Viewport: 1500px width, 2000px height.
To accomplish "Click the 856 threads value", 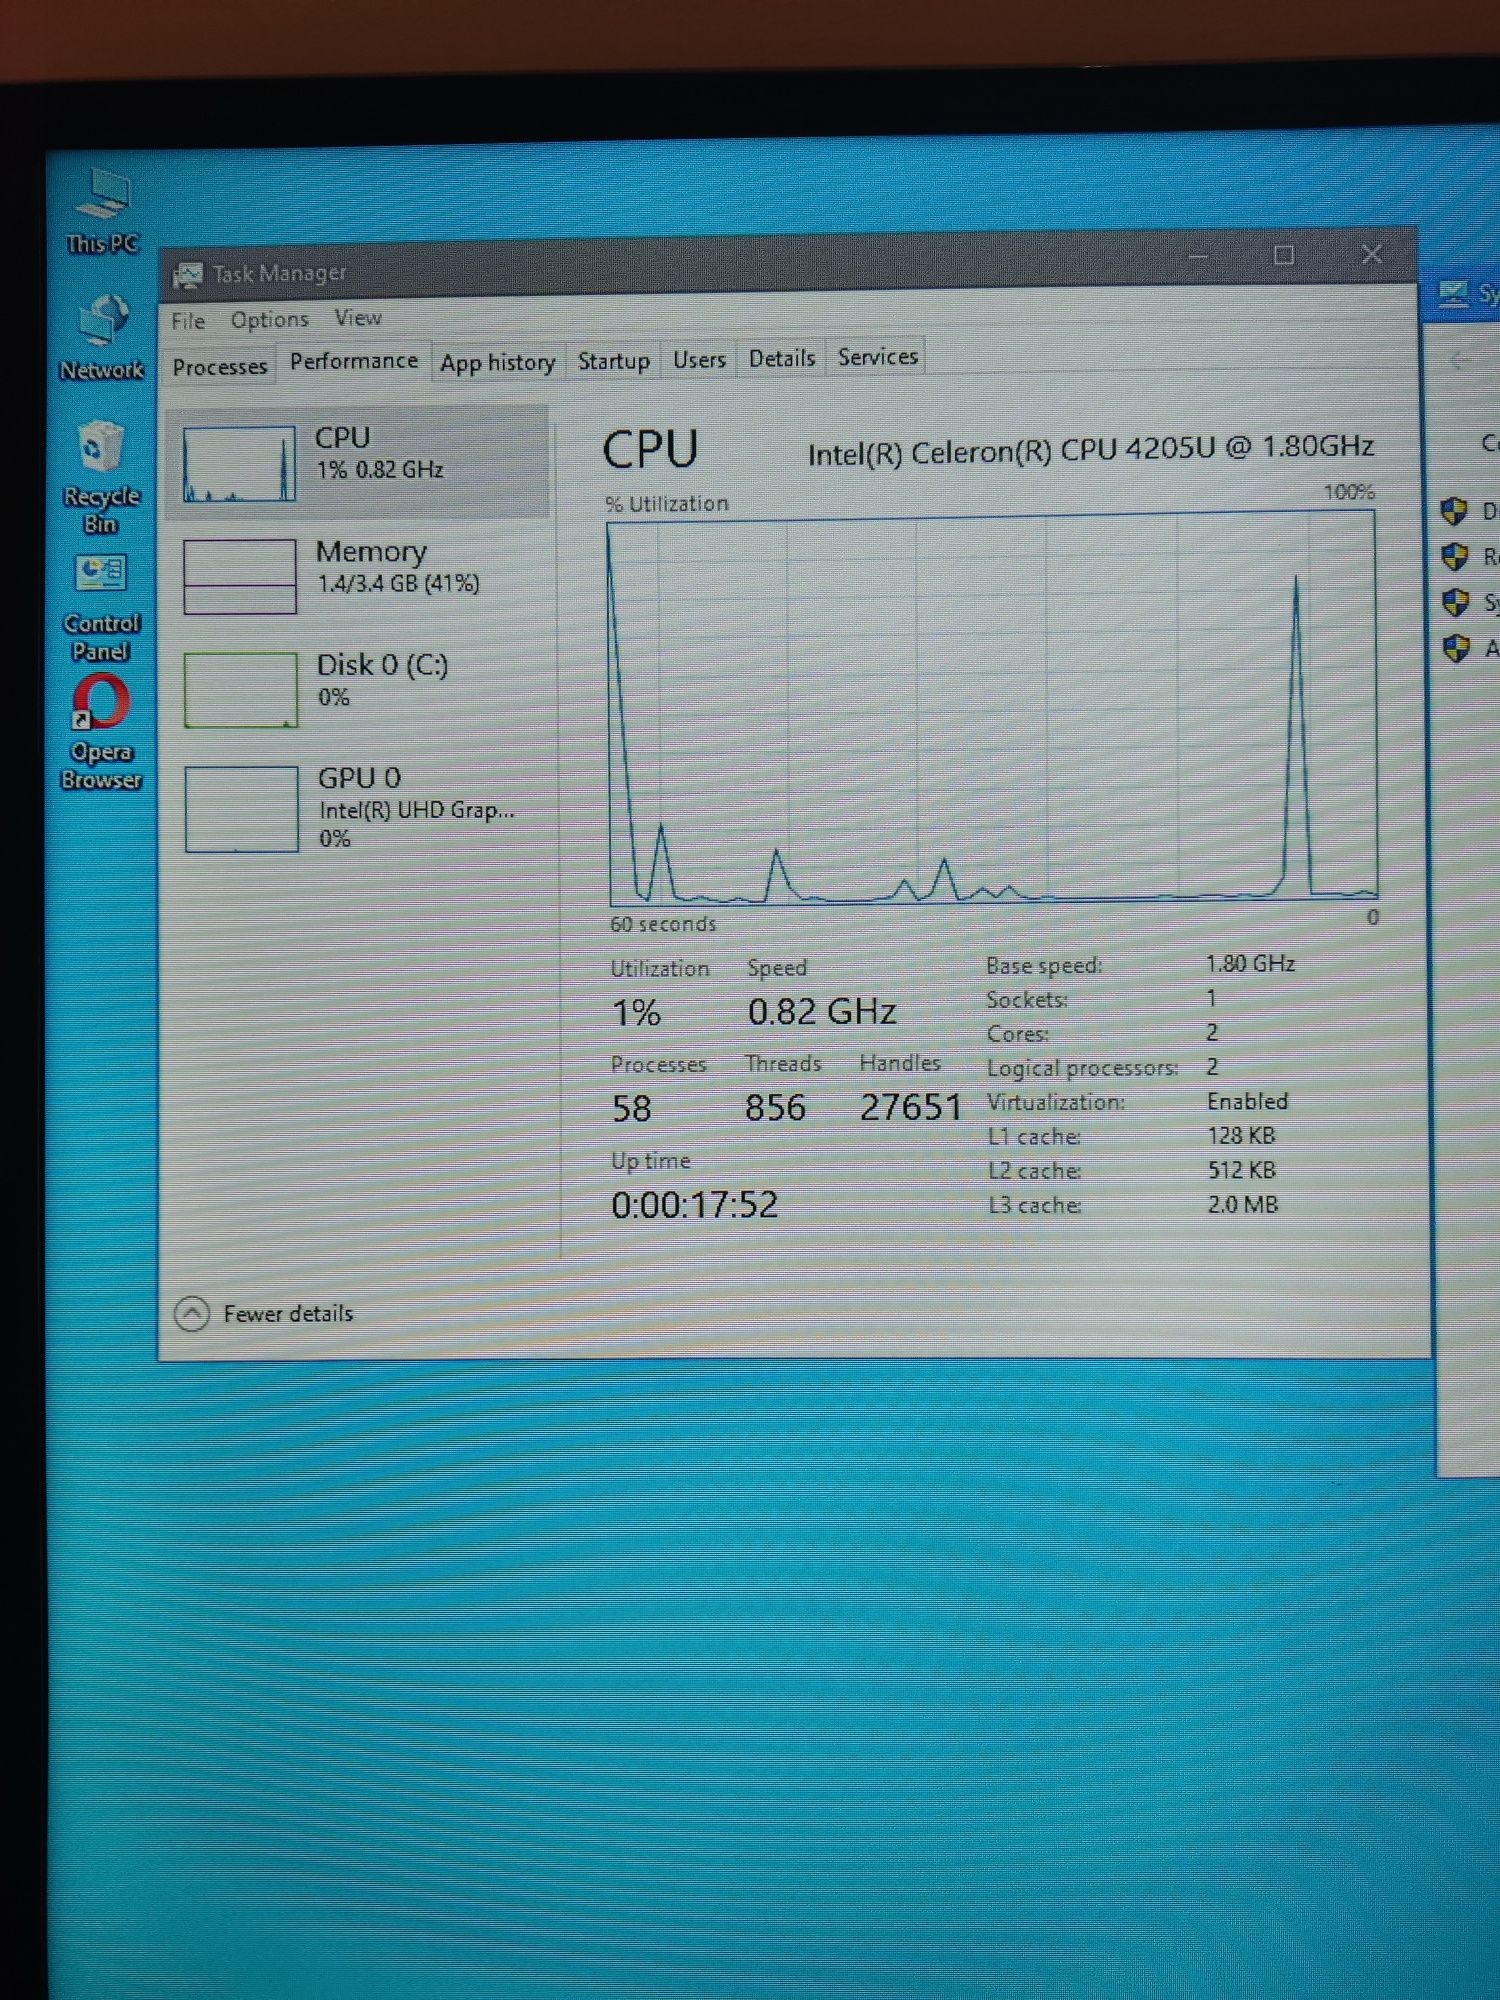I will [x=775, y=1108].
